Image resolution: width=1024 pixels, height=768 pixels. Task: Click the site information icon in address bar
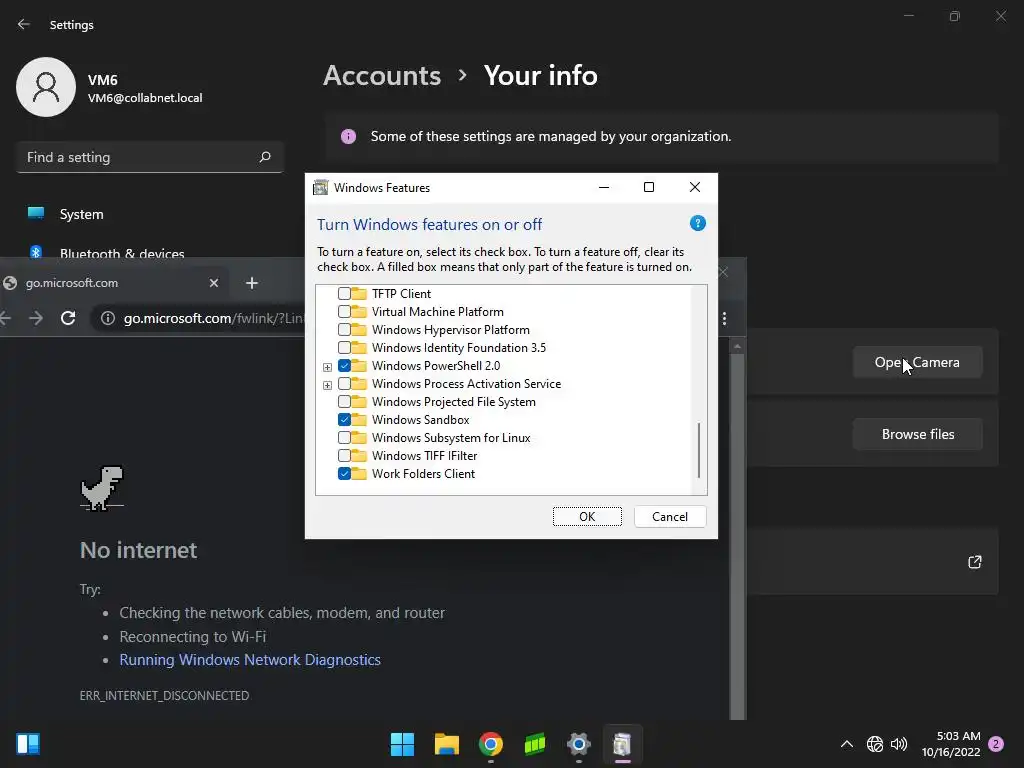click(x=108, y=318)
